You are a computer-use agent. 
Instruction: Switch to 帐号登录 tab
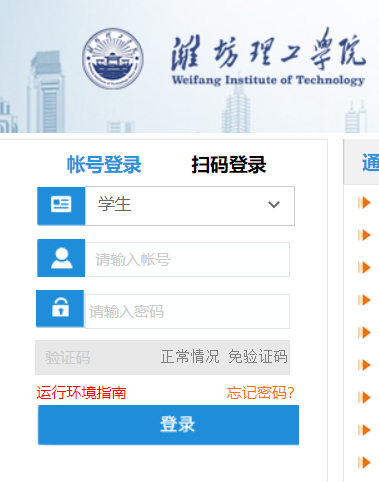104,164
